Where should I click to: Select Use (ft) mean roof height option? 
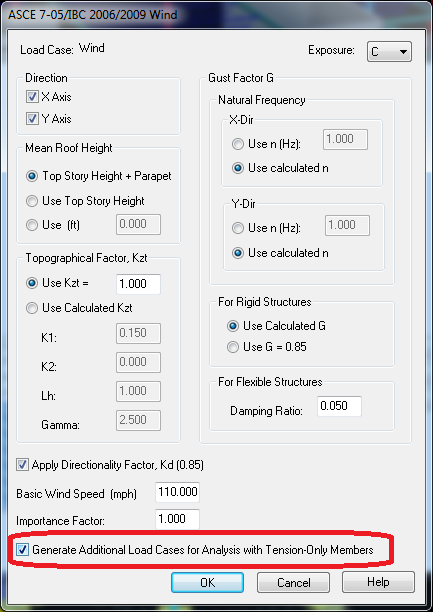pos(31,225)
